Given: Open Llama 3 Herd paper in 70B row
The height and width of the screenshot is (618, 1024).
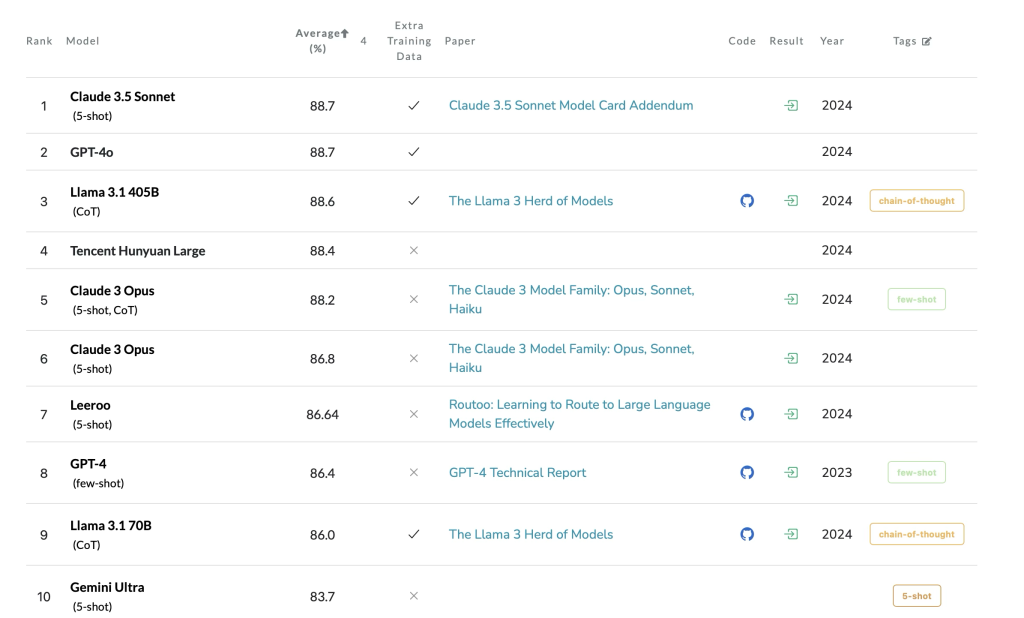Looking at the screenshot, I should tap(531, 534).
